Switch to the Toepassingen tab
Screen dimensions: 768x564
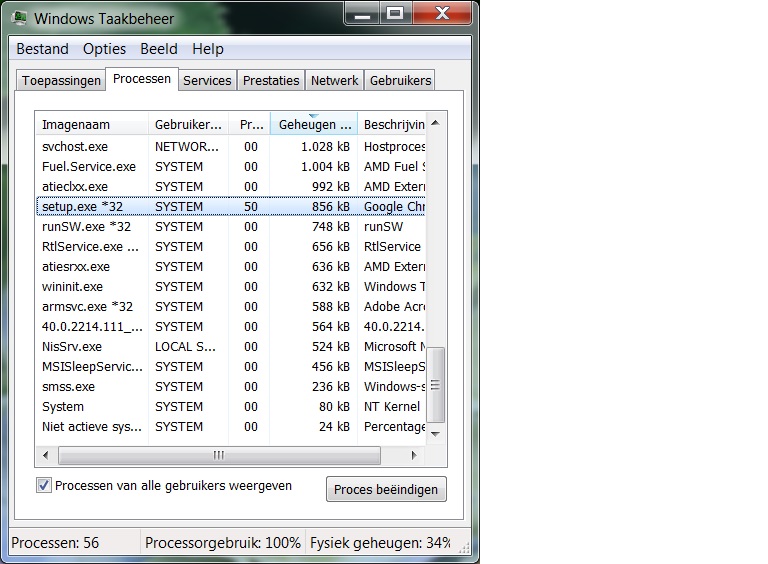[61, 81]
